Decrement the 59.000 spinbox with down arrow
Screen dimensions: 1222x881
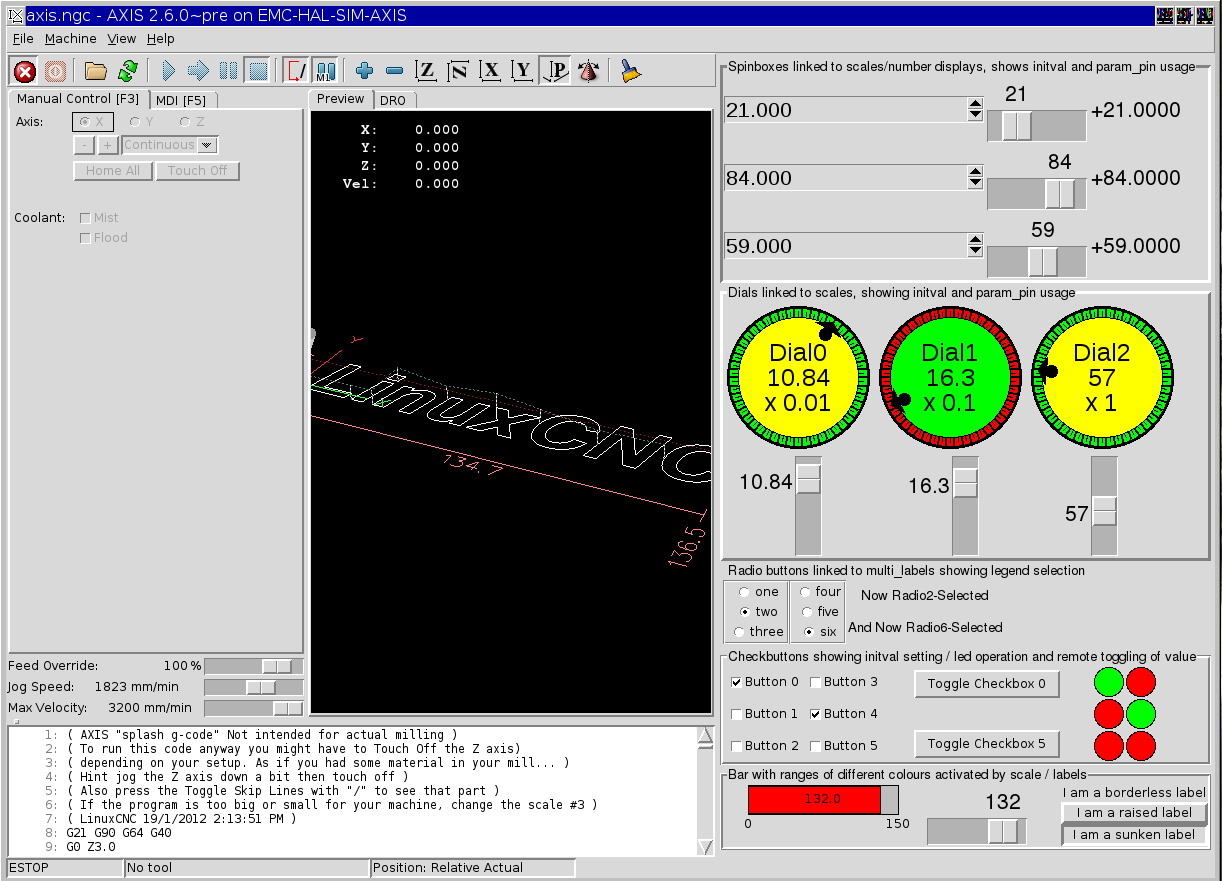coord(976,252)
